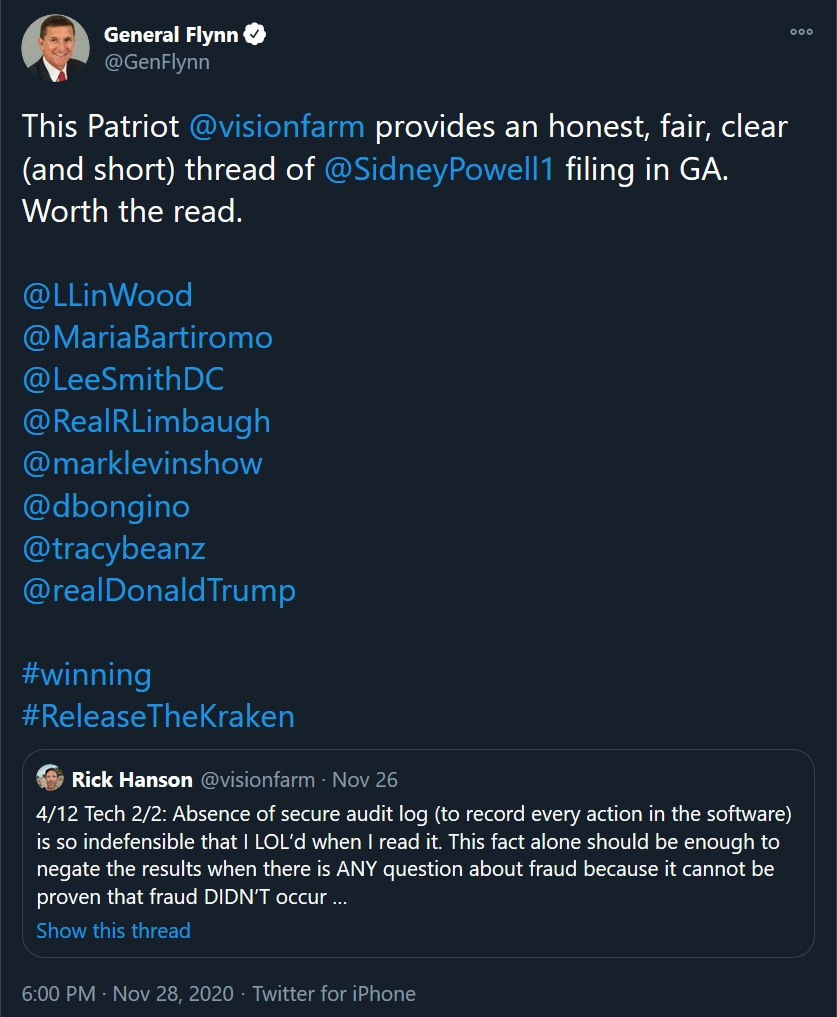Open the #winning hashtag
The height and width of the screenshot is (1017, 837).
tap(86, 674)
